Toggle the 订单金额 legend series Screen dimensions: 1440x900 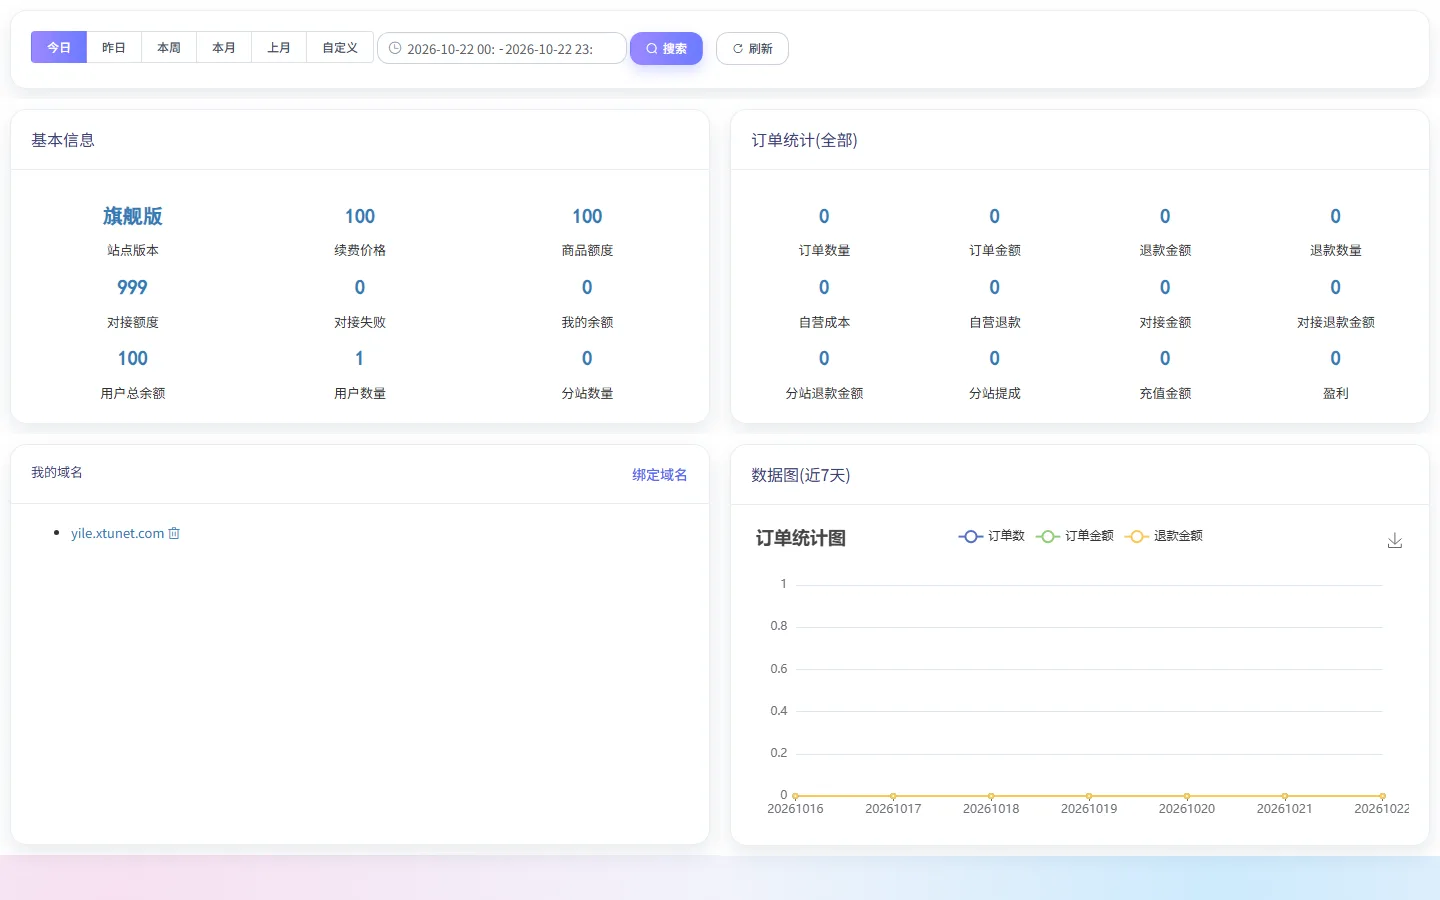(x=1075, y=536)
